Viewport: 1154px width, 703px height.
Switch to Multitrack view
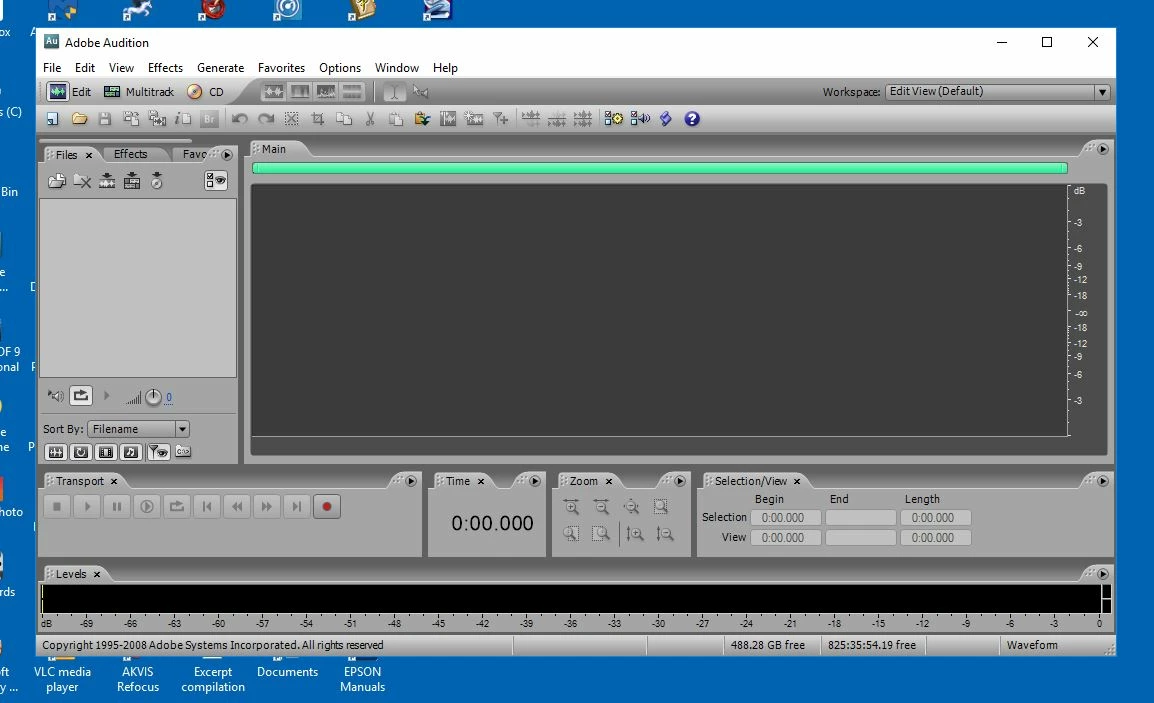coord(139,92)
